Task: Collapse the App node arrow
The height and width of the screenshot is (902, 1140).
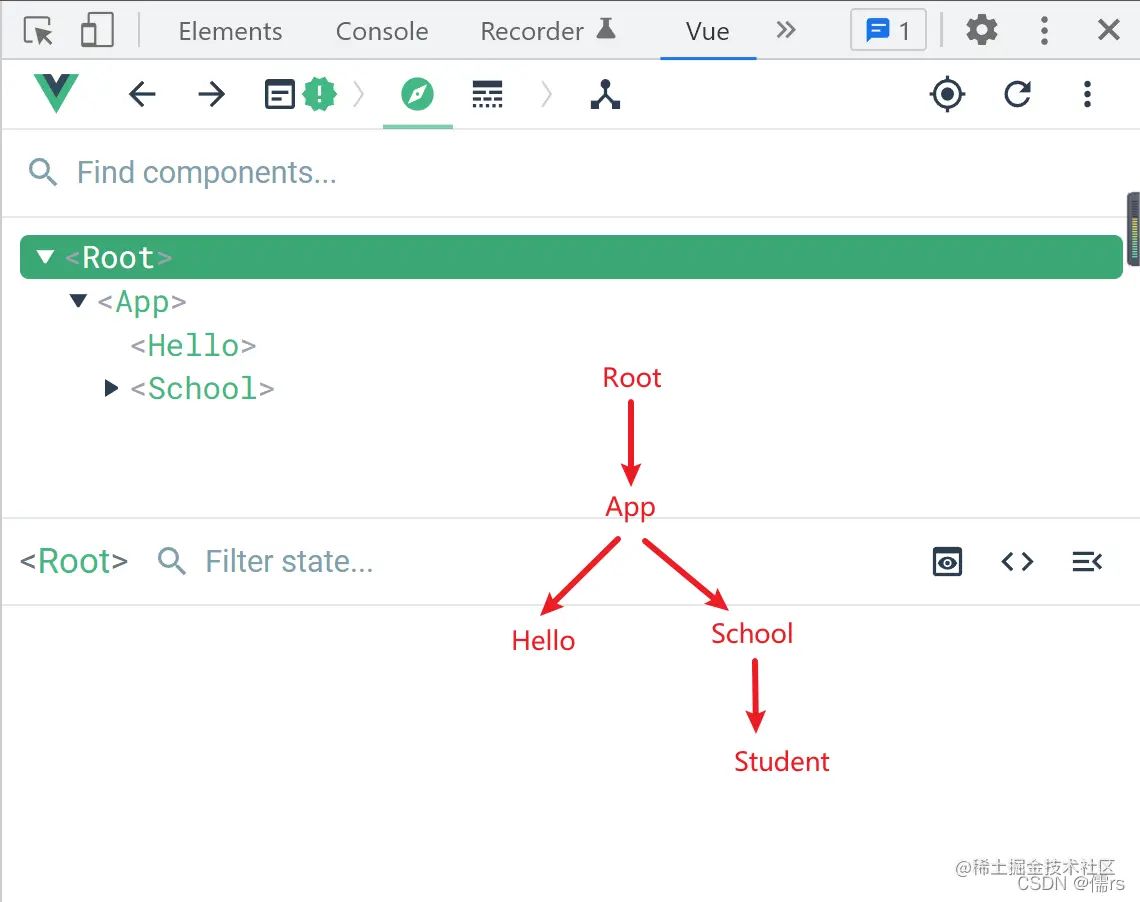Action: pos(79,300)
